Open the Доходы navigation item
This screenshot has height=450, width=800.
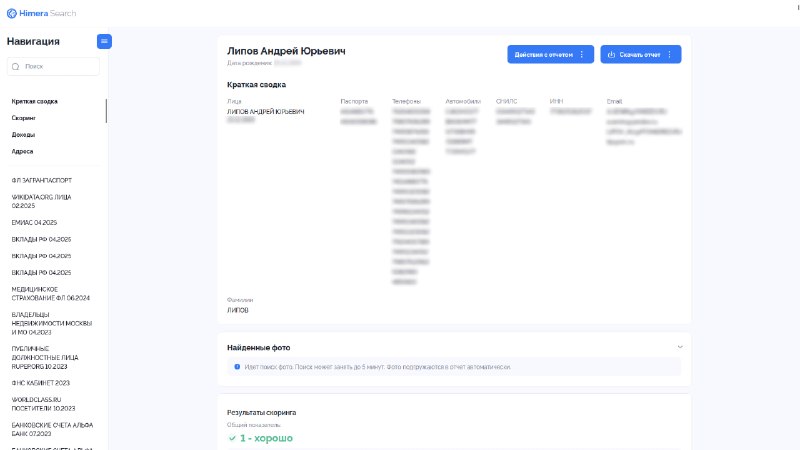pyautogui.click(x=23, y=135)
